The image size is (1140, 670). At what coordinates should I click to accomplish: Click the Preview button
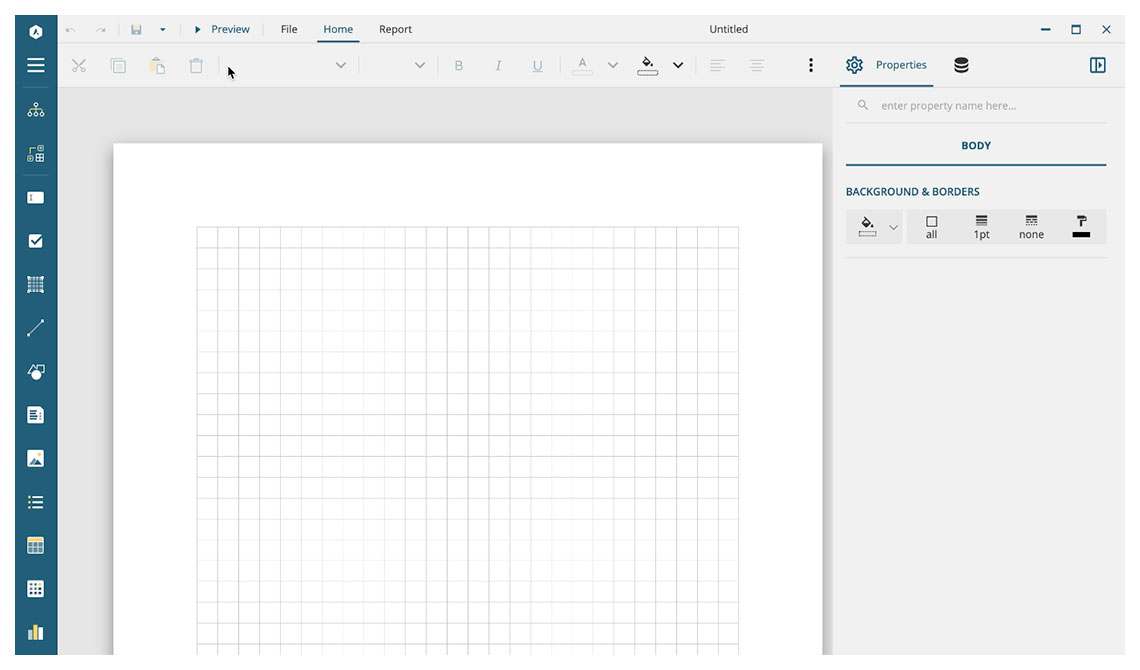coord(222,29)
